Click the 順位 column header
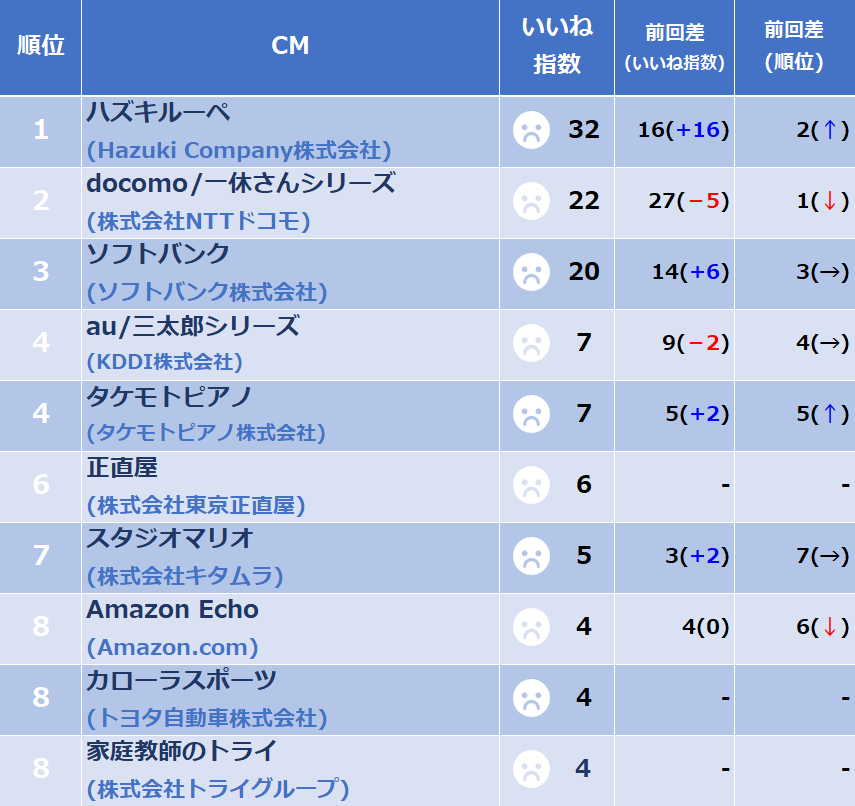Screen dimensions: 855x806 (x=40, y=46)
